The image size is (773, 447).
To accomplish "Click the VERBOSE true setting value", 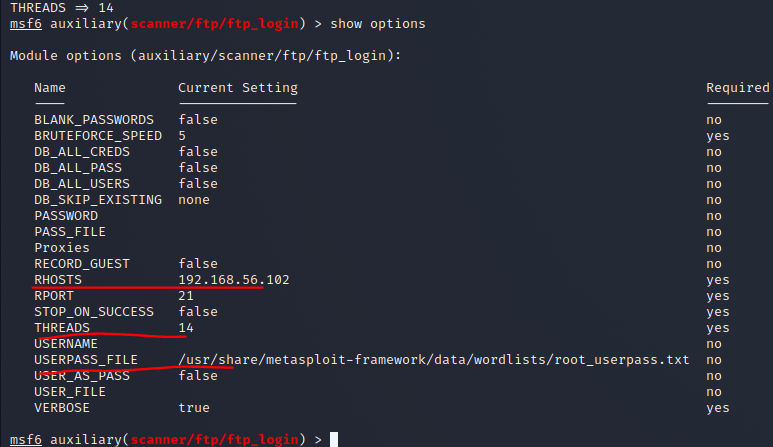I will click(194, 408).
